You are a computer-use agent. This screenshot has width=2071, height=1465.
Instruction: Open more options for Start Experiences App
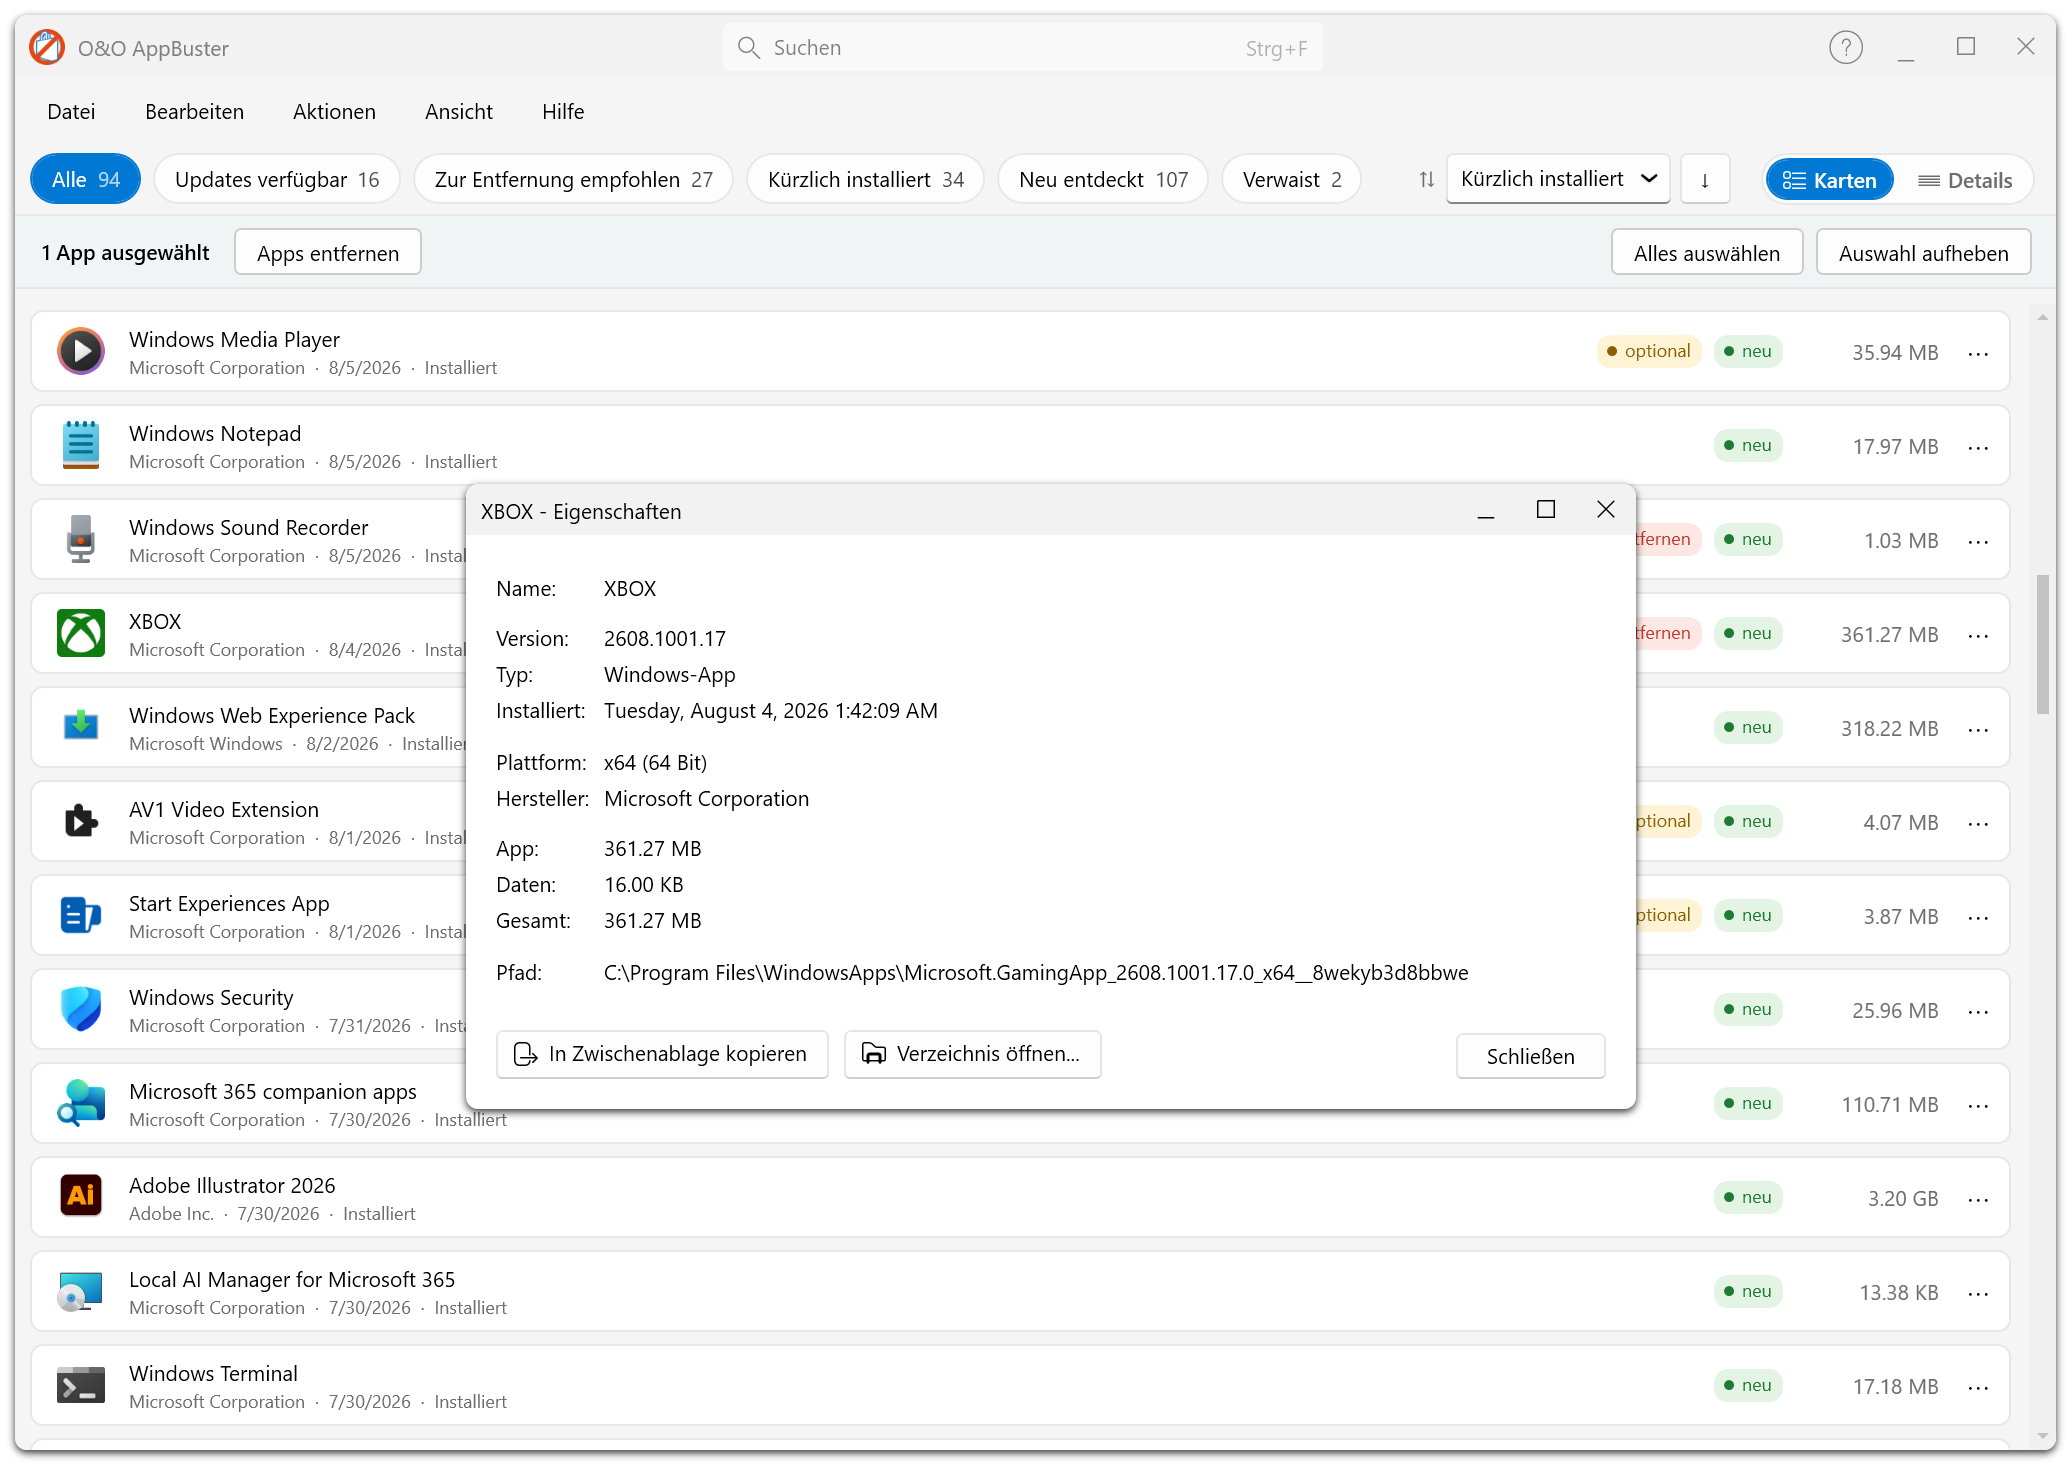(1978, 917)
